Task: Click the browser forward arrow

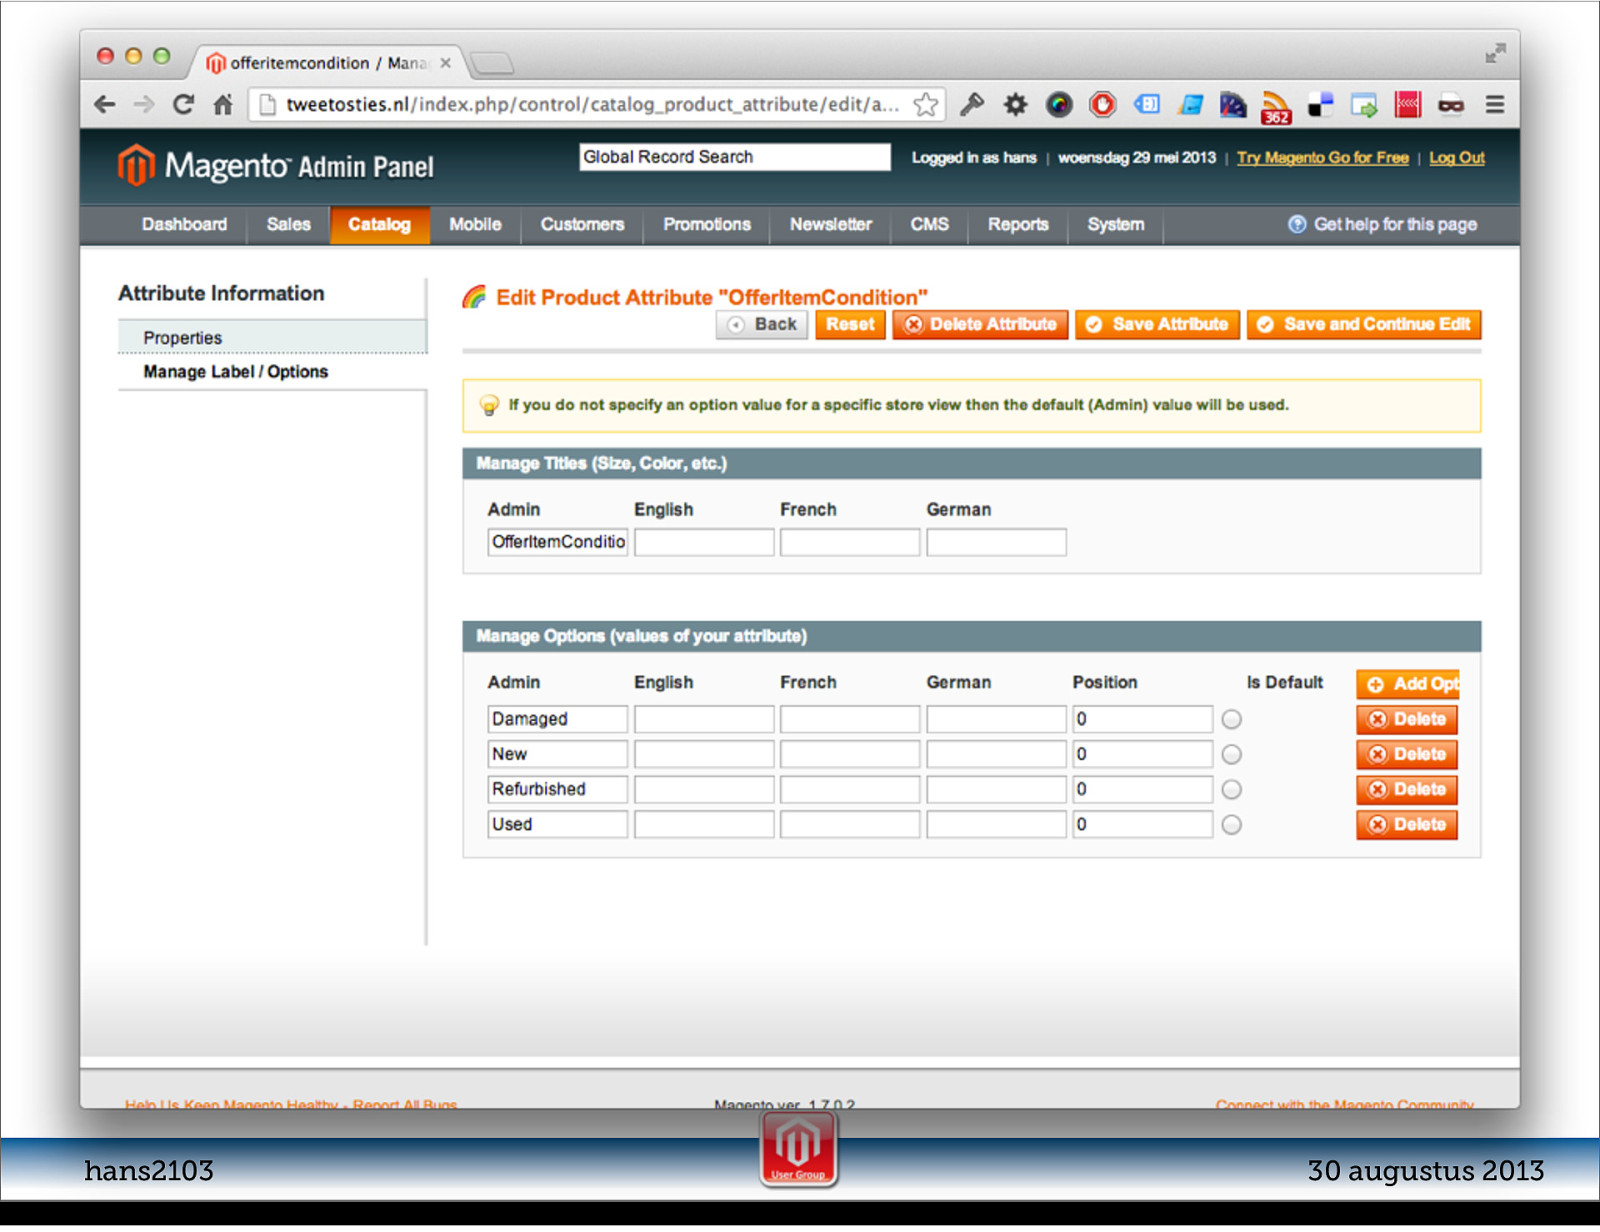Action: (x=144, y=104)
